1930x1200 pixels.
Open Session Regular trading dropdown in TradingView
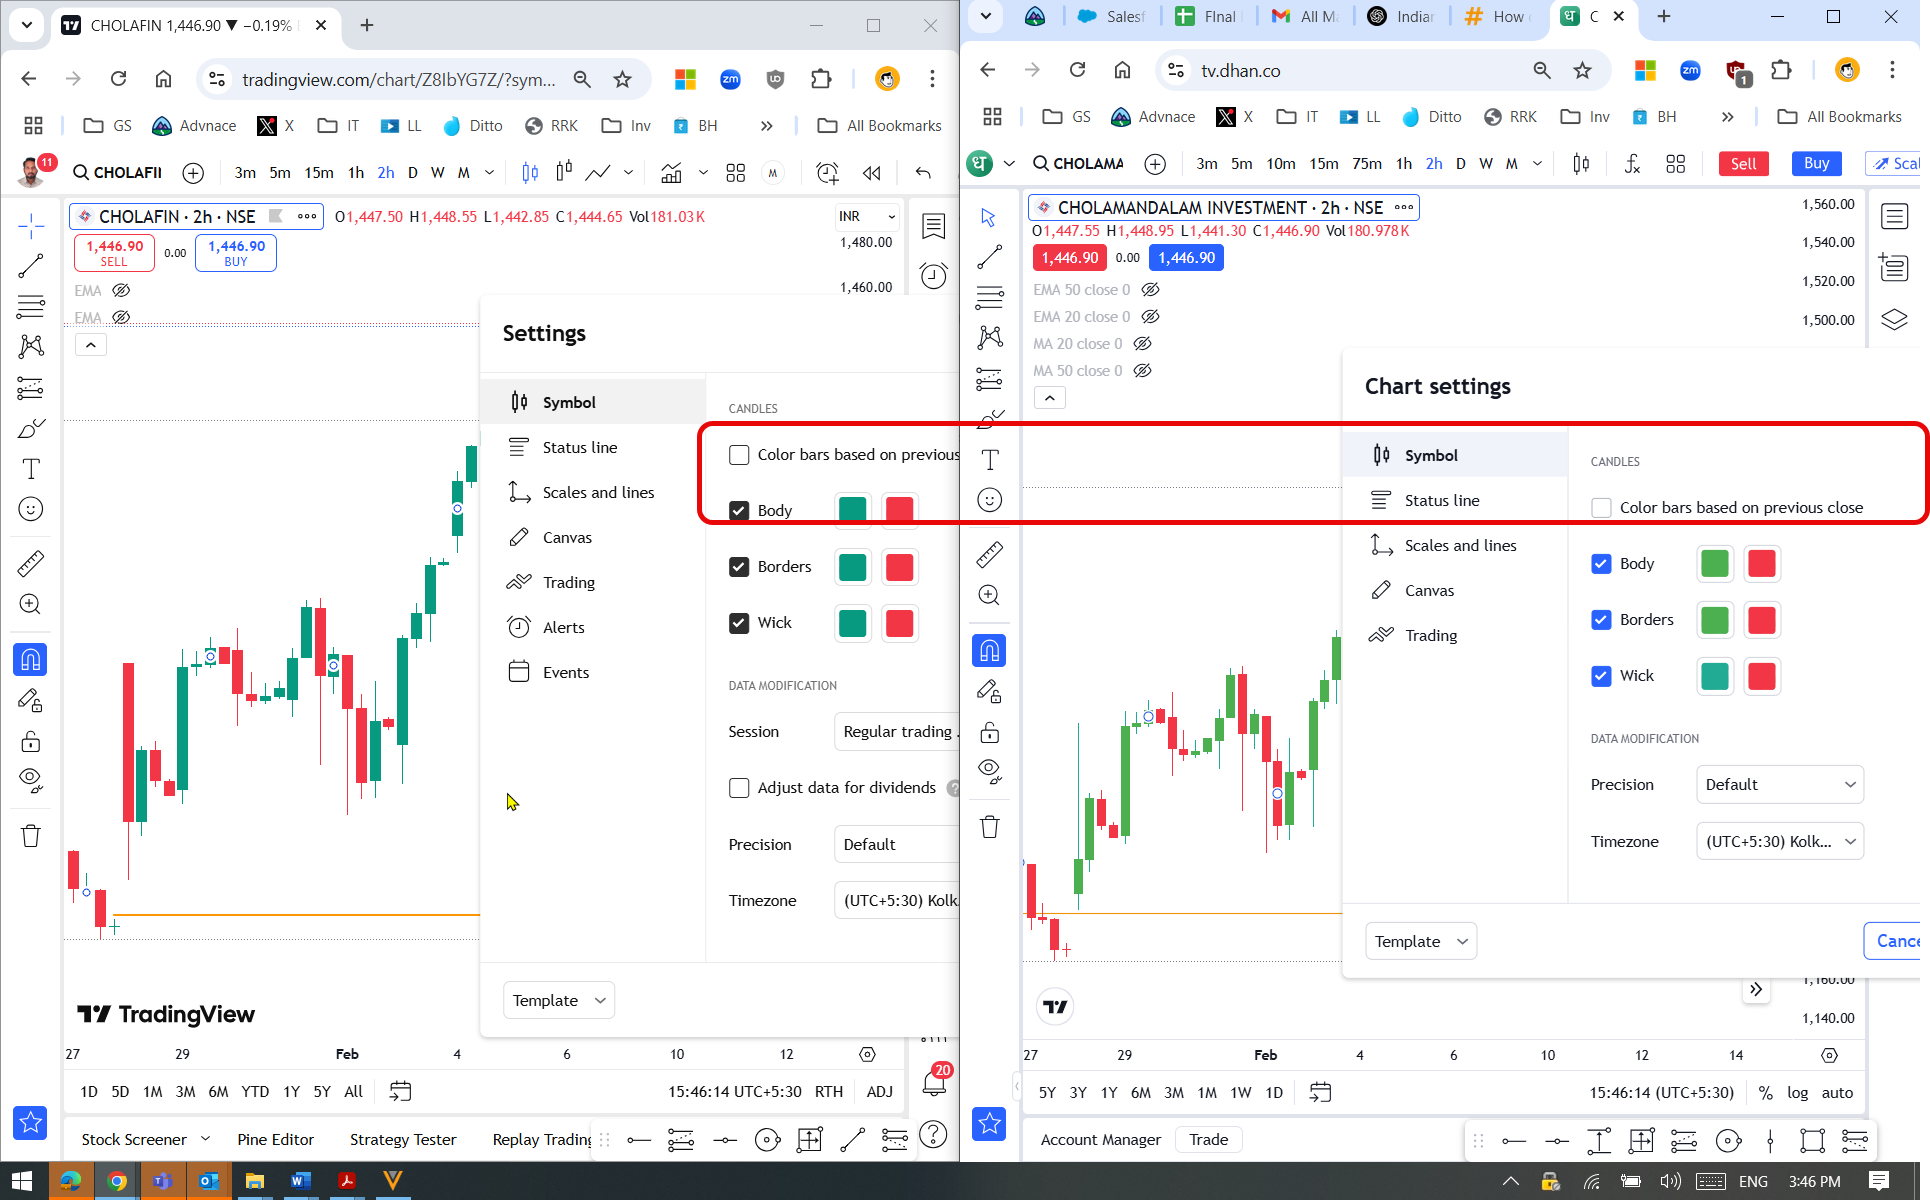point(896,732)
